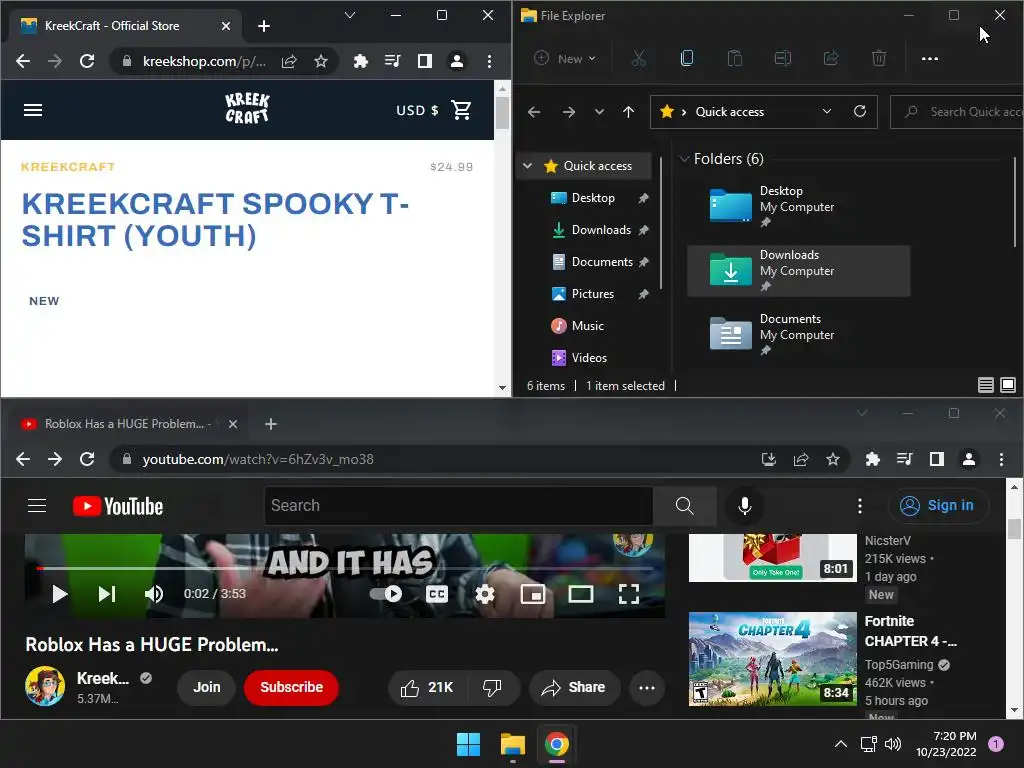Open Extensions puzzle icon in the kreekshop Chrome window

pos(360,61)
